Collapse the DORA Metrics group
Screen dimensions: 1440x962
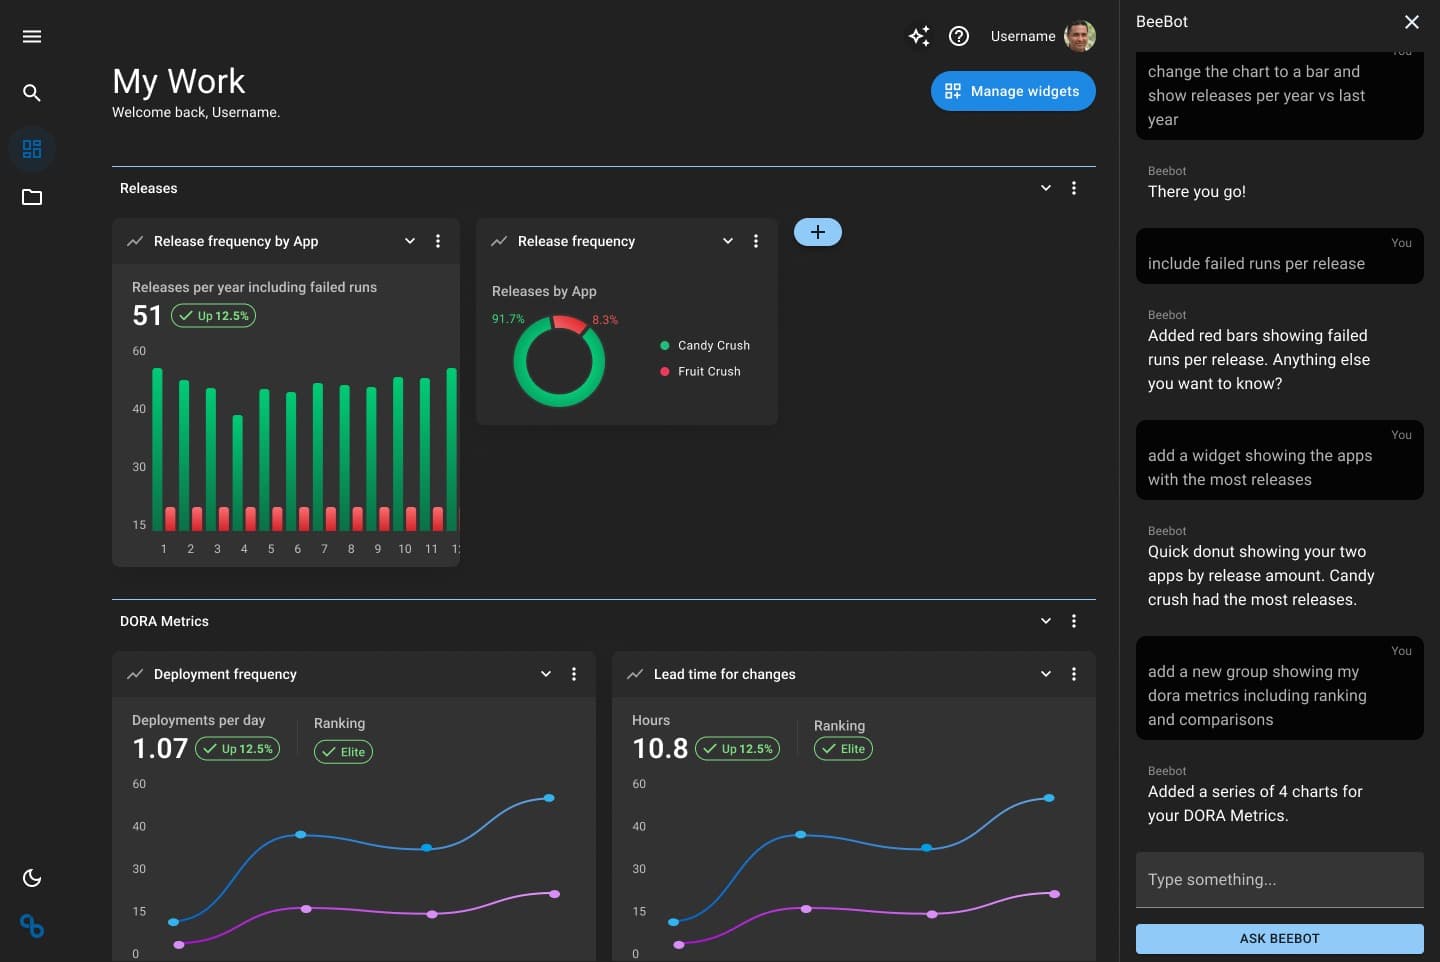(x=1046, y=621)
